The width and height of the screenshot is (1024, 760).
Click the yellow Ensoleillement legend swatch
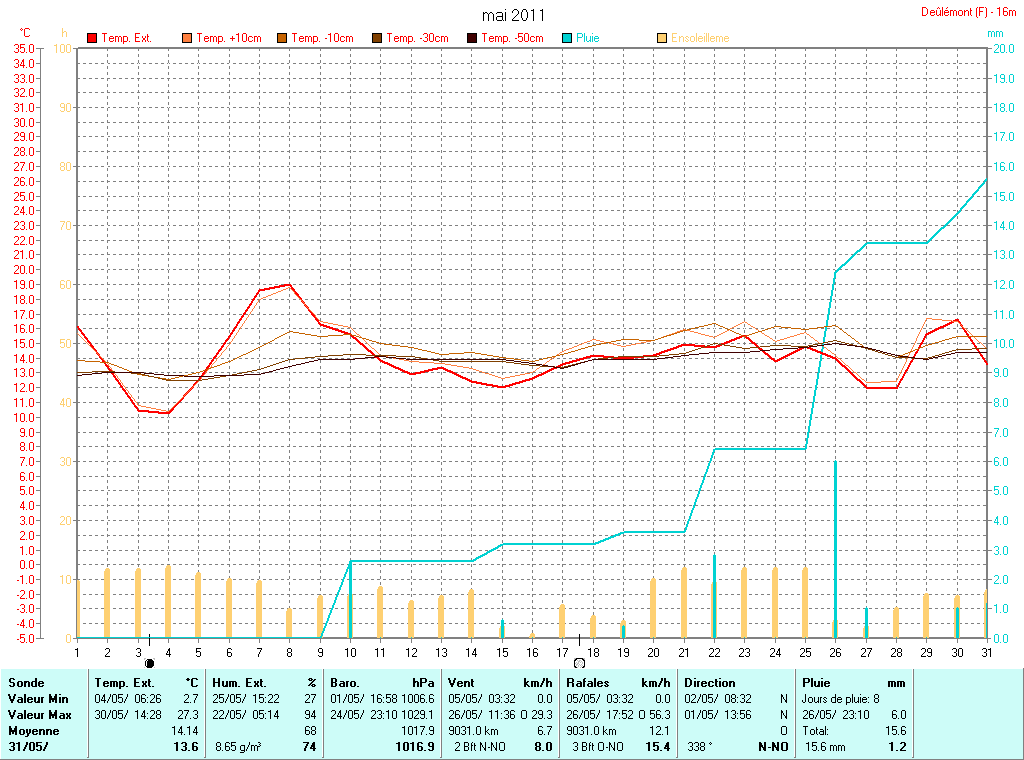(661, 38)
